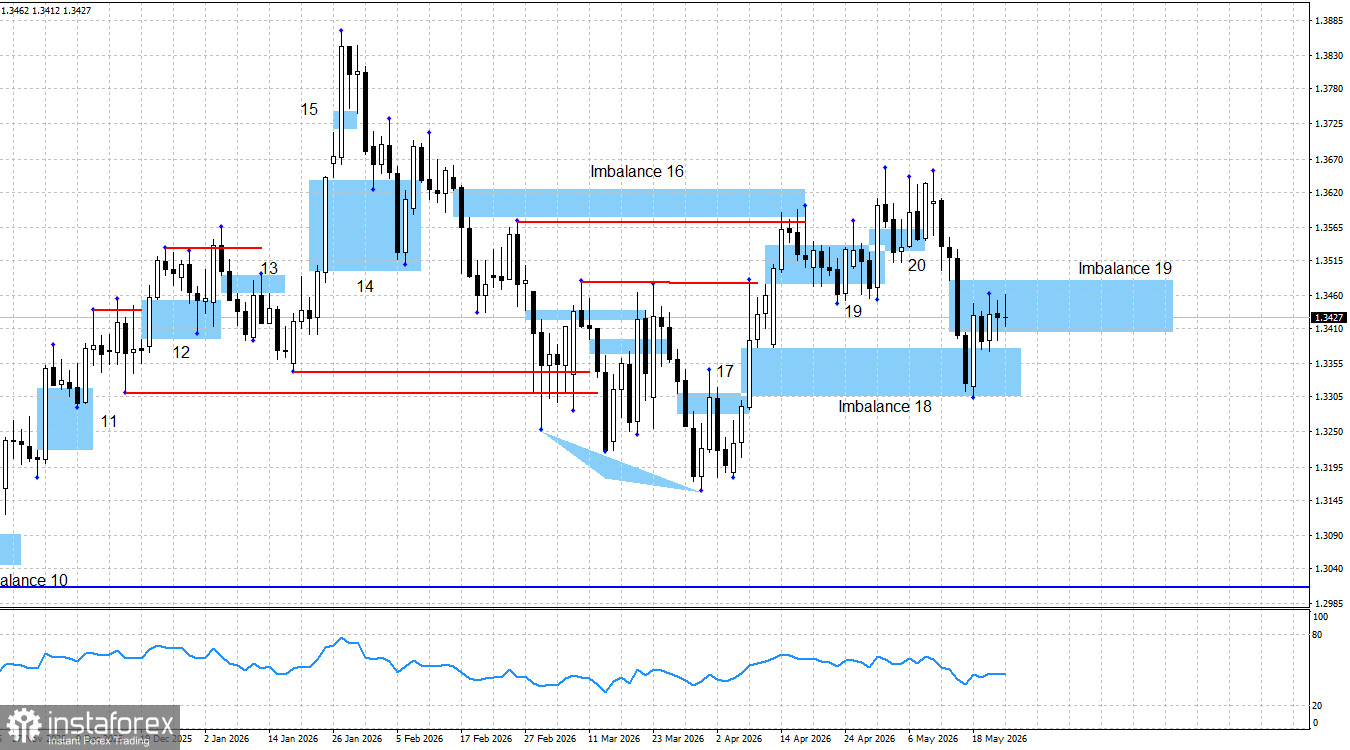The width and height of the screenshot is (1350, 750).
Task: Select the zone label 13
Action: 269,268
